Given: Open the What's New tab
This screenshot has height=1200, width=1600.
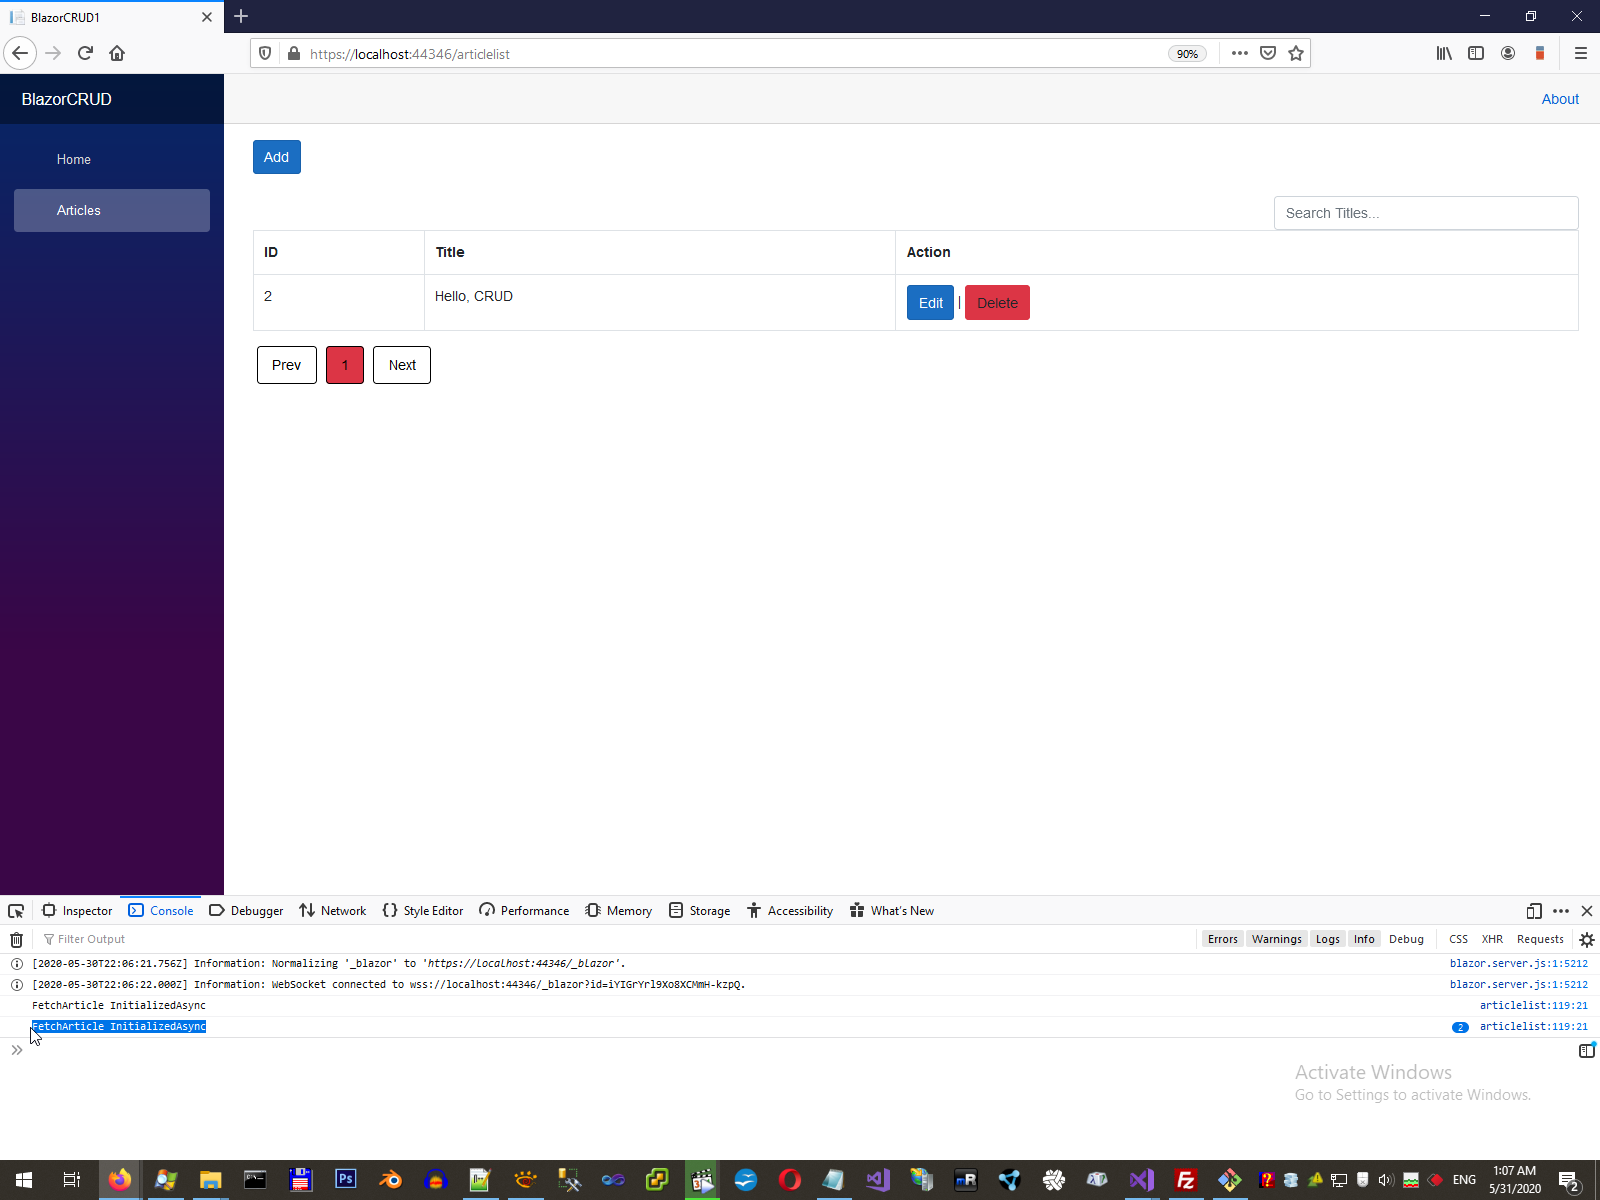Looking at the screenshot, I should 892,911.
